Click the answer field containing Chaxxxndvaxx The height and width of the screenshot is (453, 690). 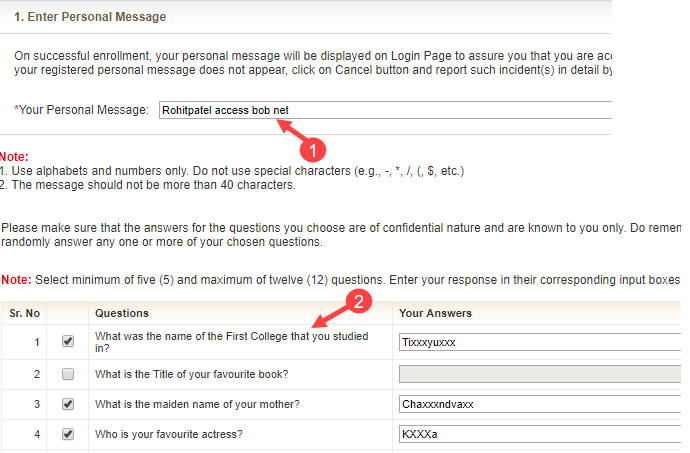pyautogui.click(x=540, y=404)
